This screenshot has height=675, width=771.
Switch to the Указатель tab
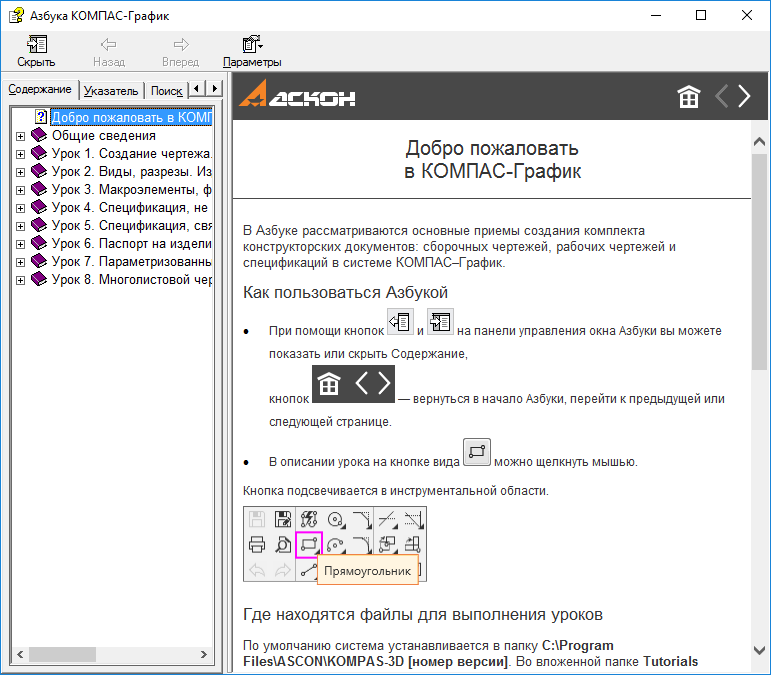click(111, 90)
